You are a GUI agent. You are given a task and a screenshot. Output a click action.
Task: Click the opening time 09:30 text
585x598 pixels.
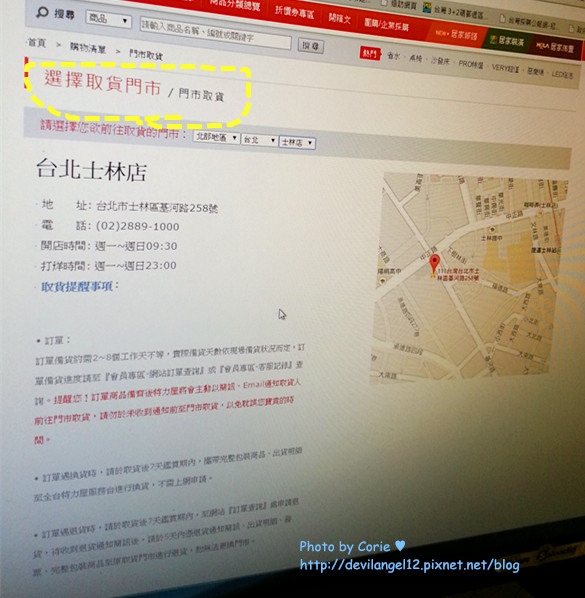[x=161, y=246]
